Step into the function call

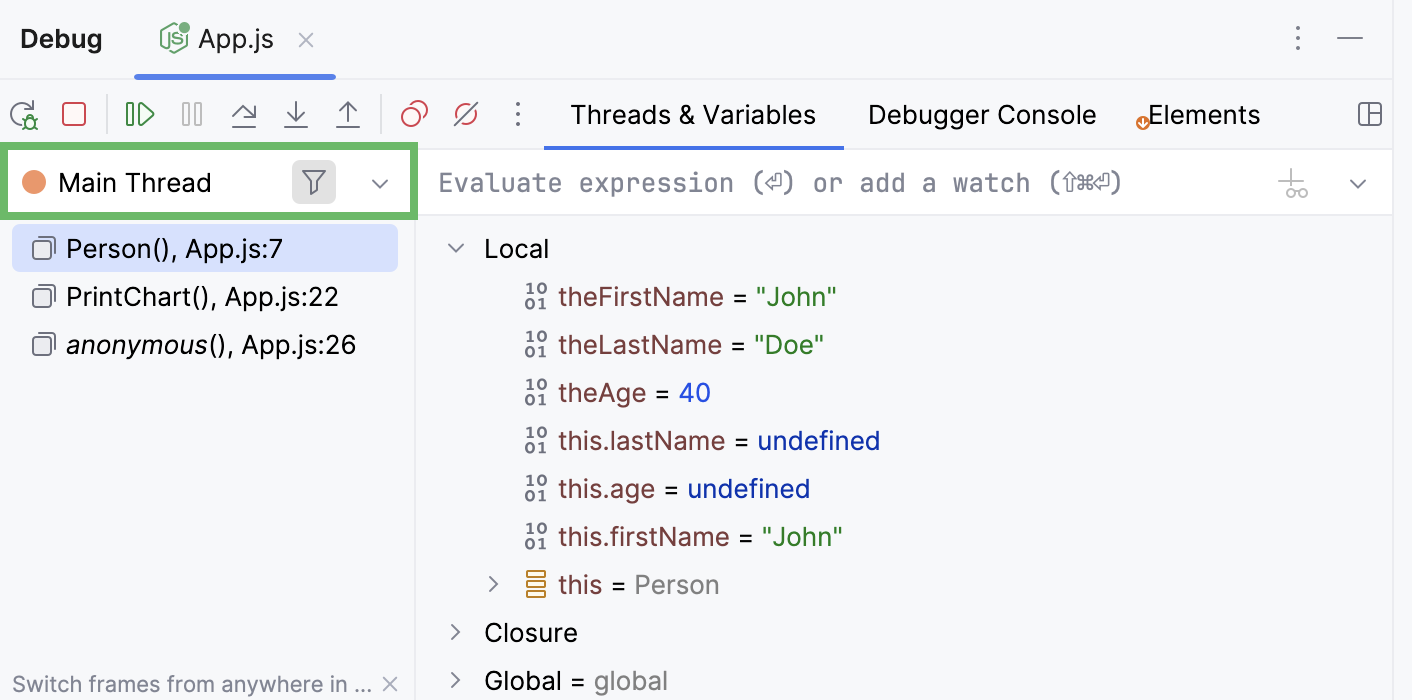(296, 114)
